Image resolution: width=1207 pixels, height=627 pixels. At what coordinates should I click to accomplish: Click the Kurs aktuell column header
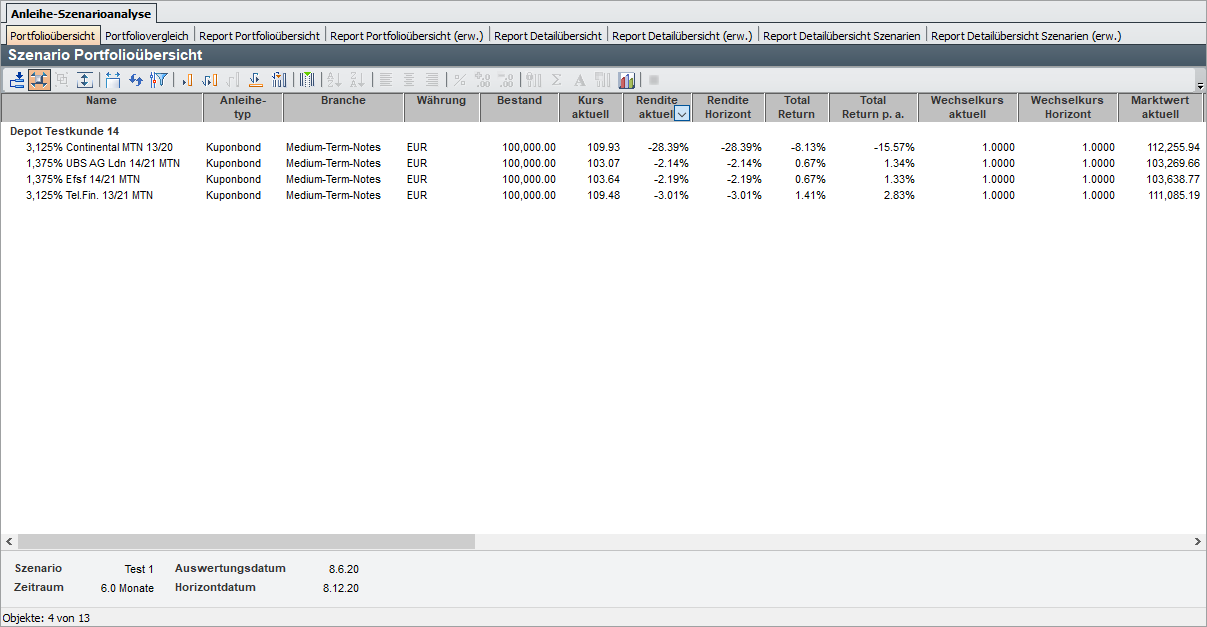590,107
